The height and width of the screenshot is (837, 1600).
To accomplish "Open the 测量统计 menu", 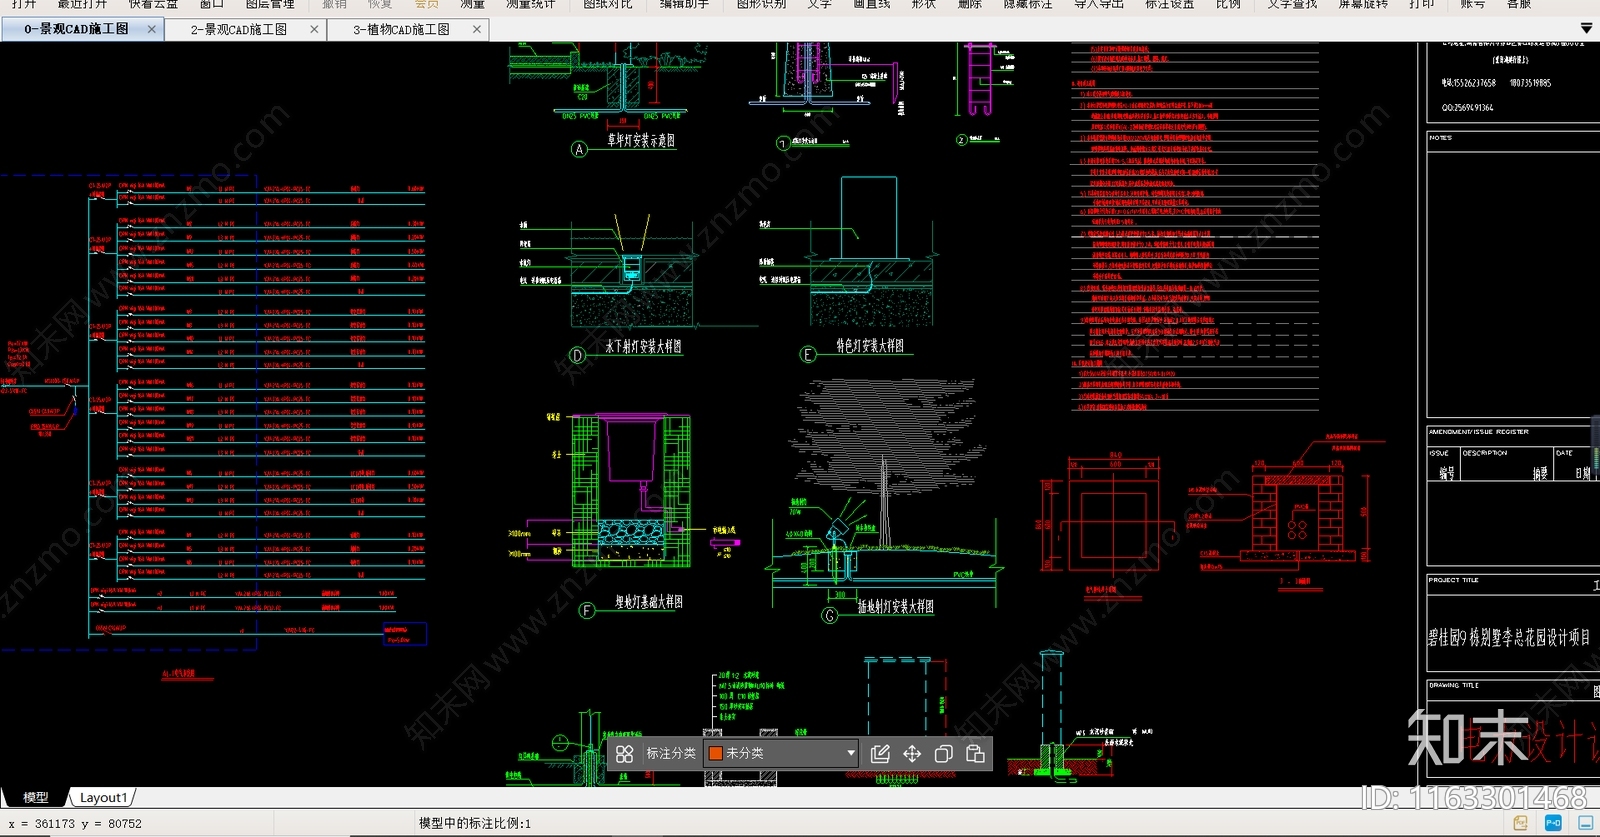I will point(530,4).
